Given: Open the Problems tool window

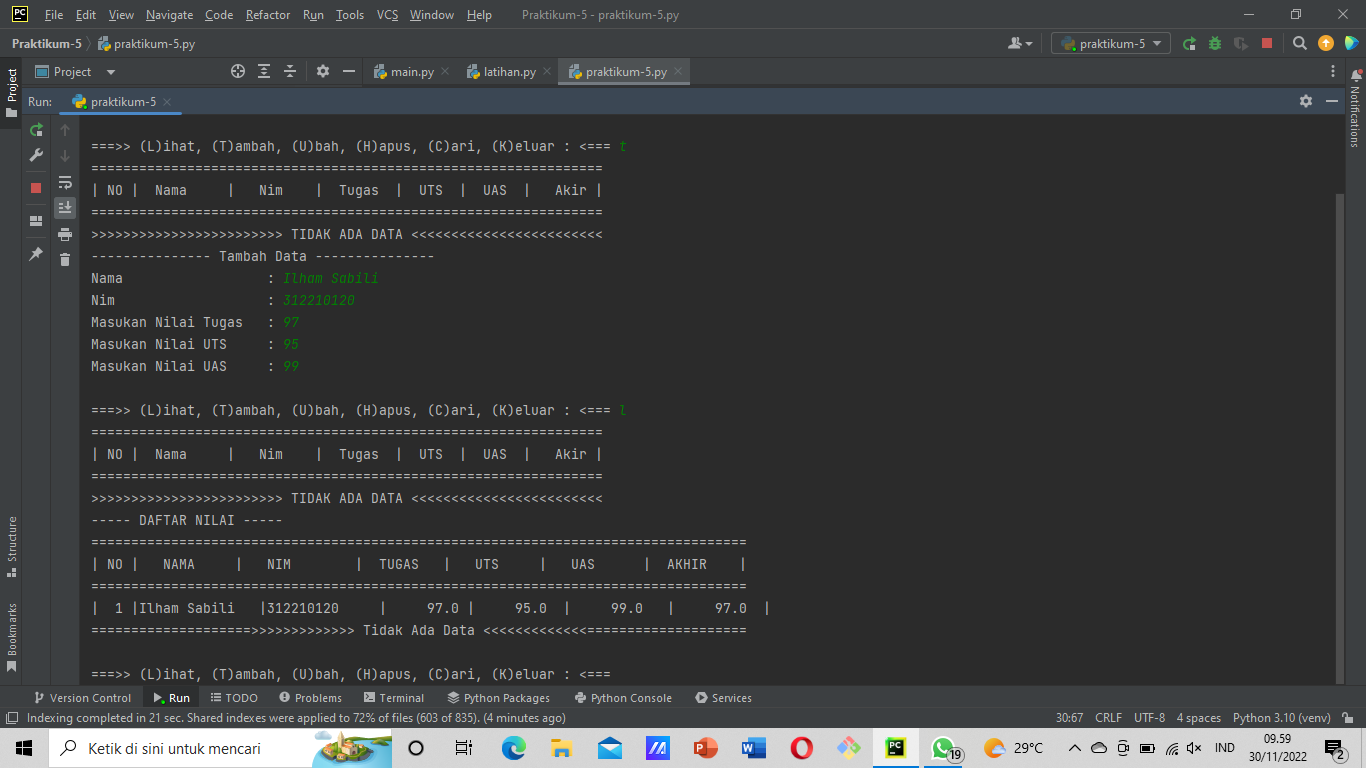Looking at the screenshot, I should pos(310,698).
